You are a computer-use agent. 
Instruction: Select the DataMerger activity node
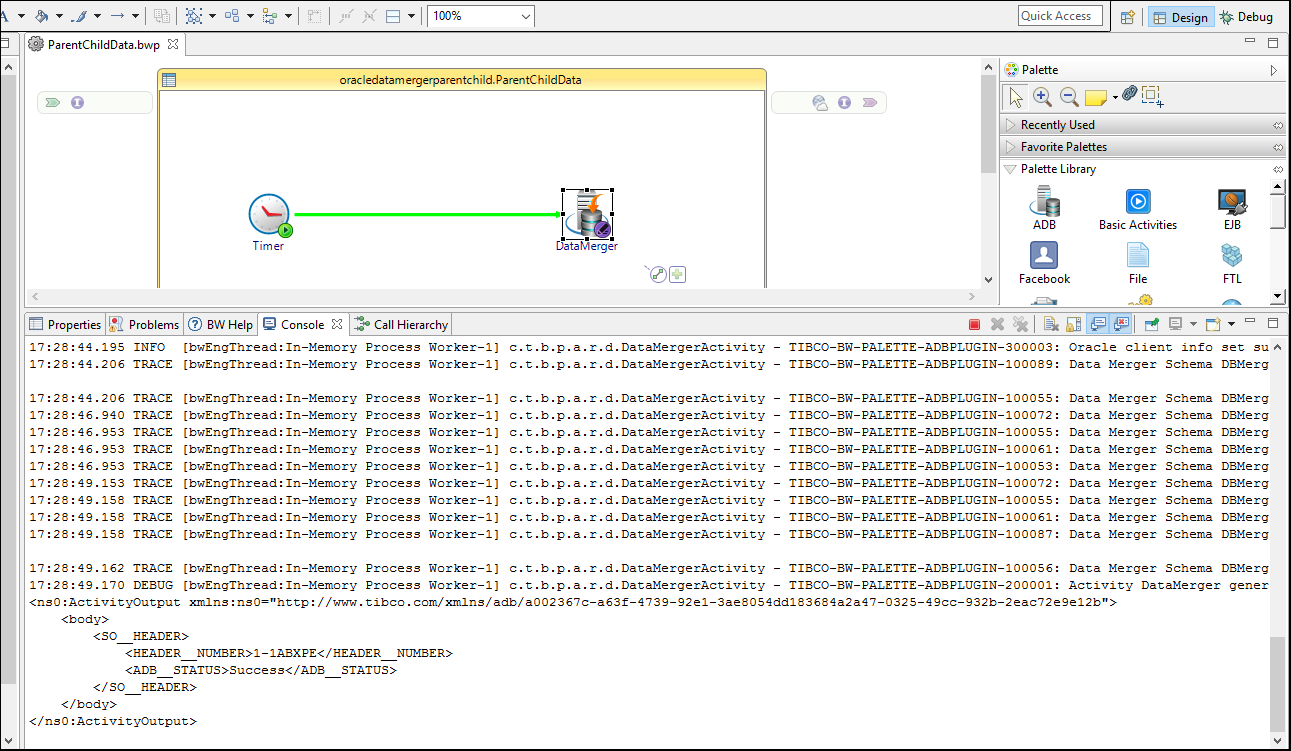588,214
